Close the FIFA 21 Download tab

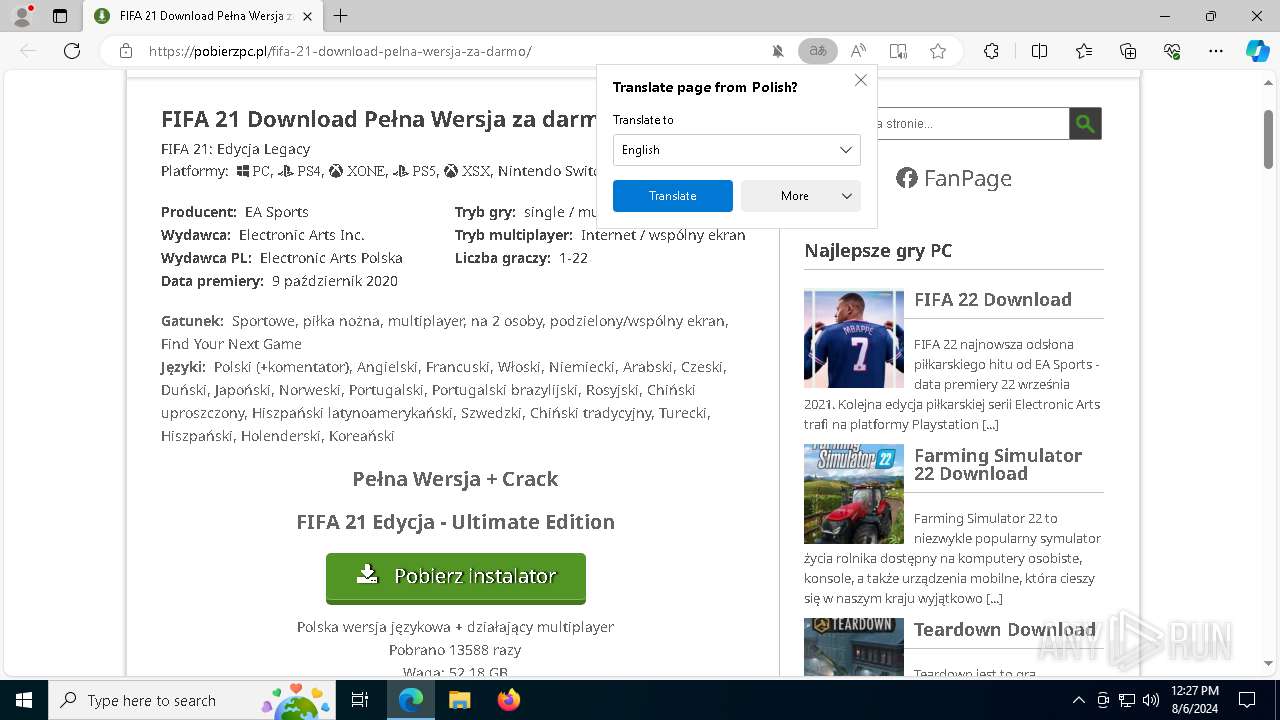[x=307, y=16]
